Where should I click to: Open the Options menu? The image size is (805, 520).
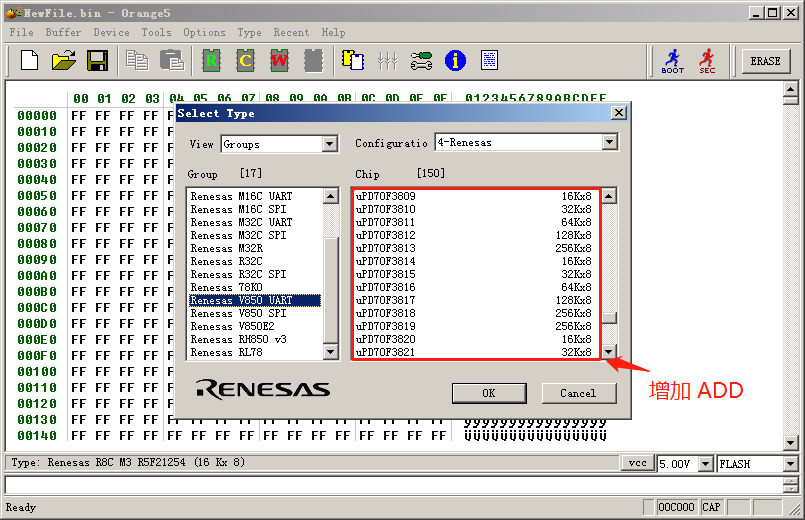click(204, 32)
